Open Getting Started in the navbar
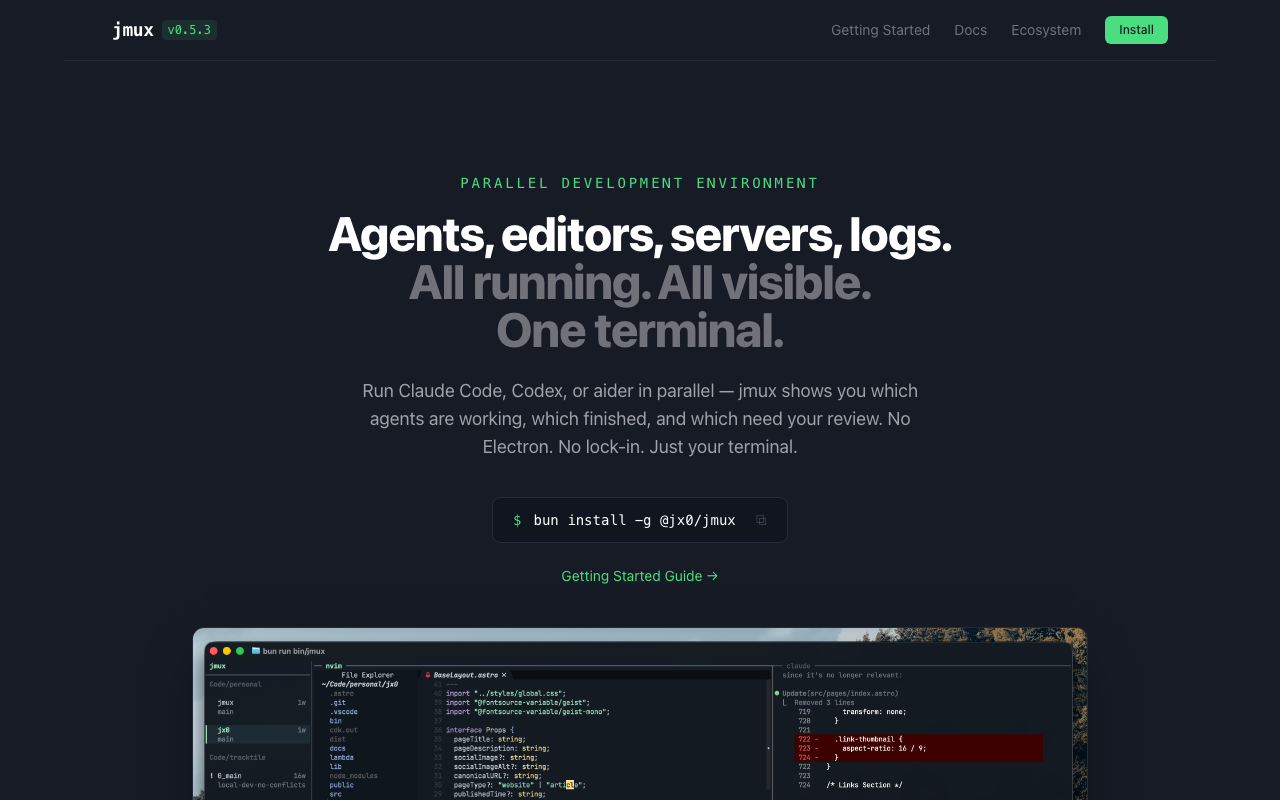Screen dimensions: 1280x800 pos(880,30)
